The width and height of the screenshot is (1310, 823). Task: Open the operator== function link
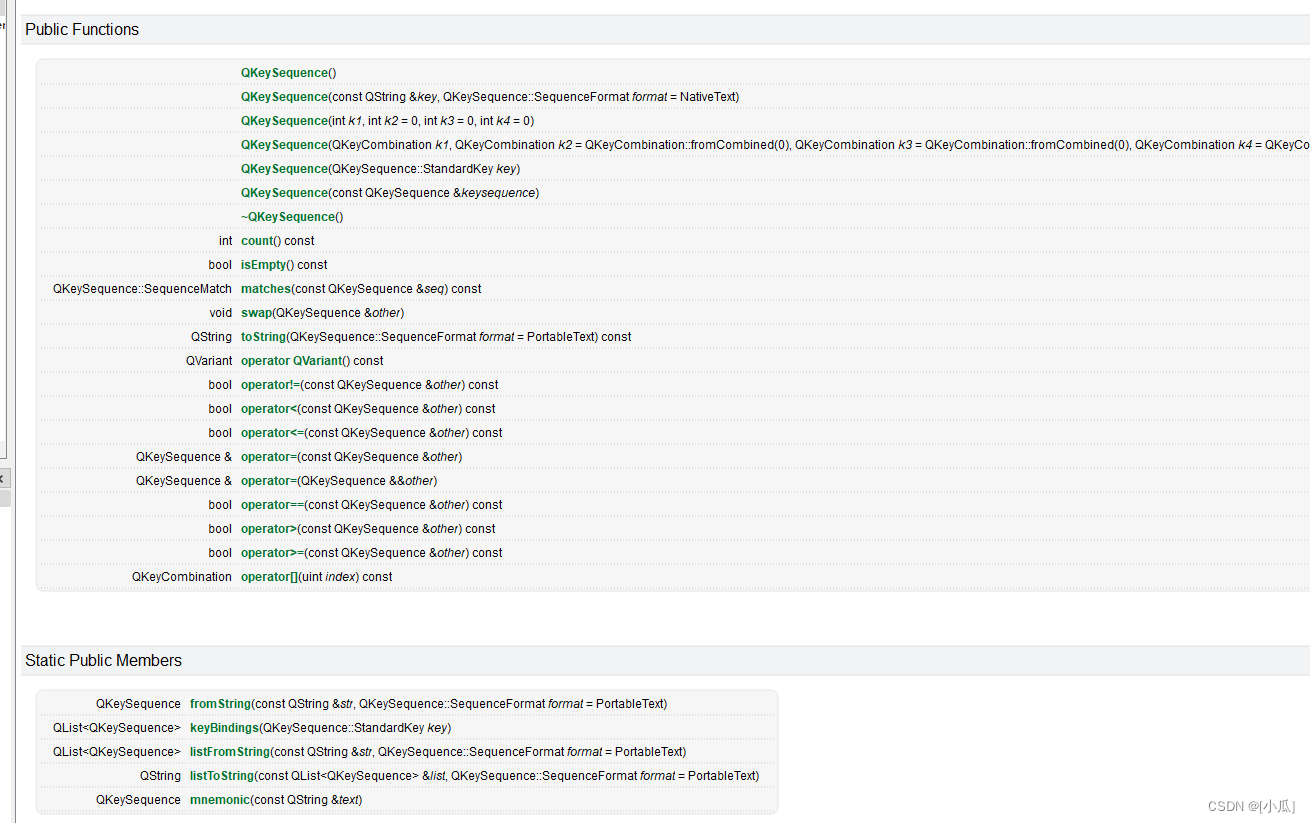point(273,505)
